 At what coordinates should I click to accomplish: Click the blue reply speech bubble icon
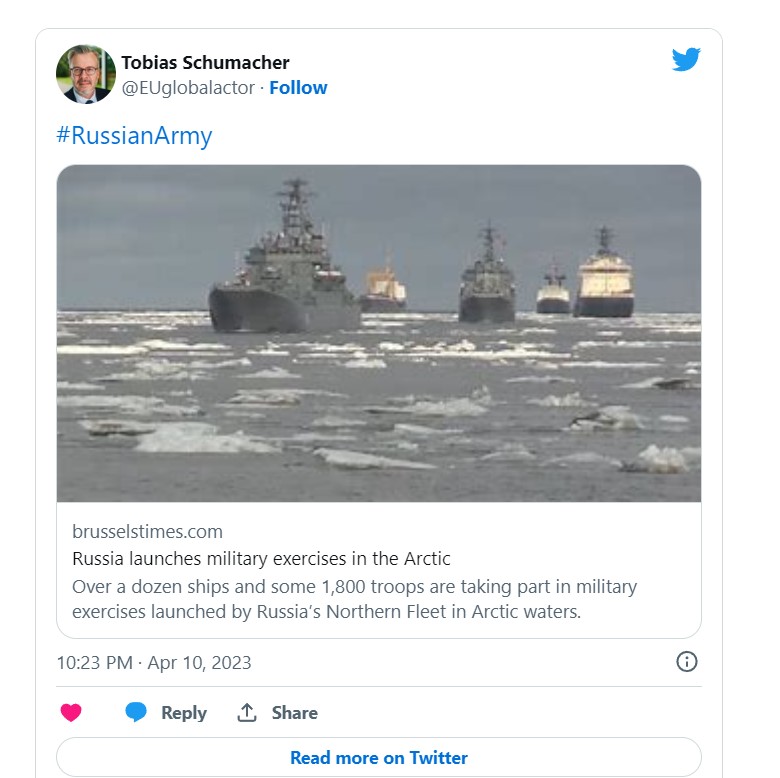(136, 713)
